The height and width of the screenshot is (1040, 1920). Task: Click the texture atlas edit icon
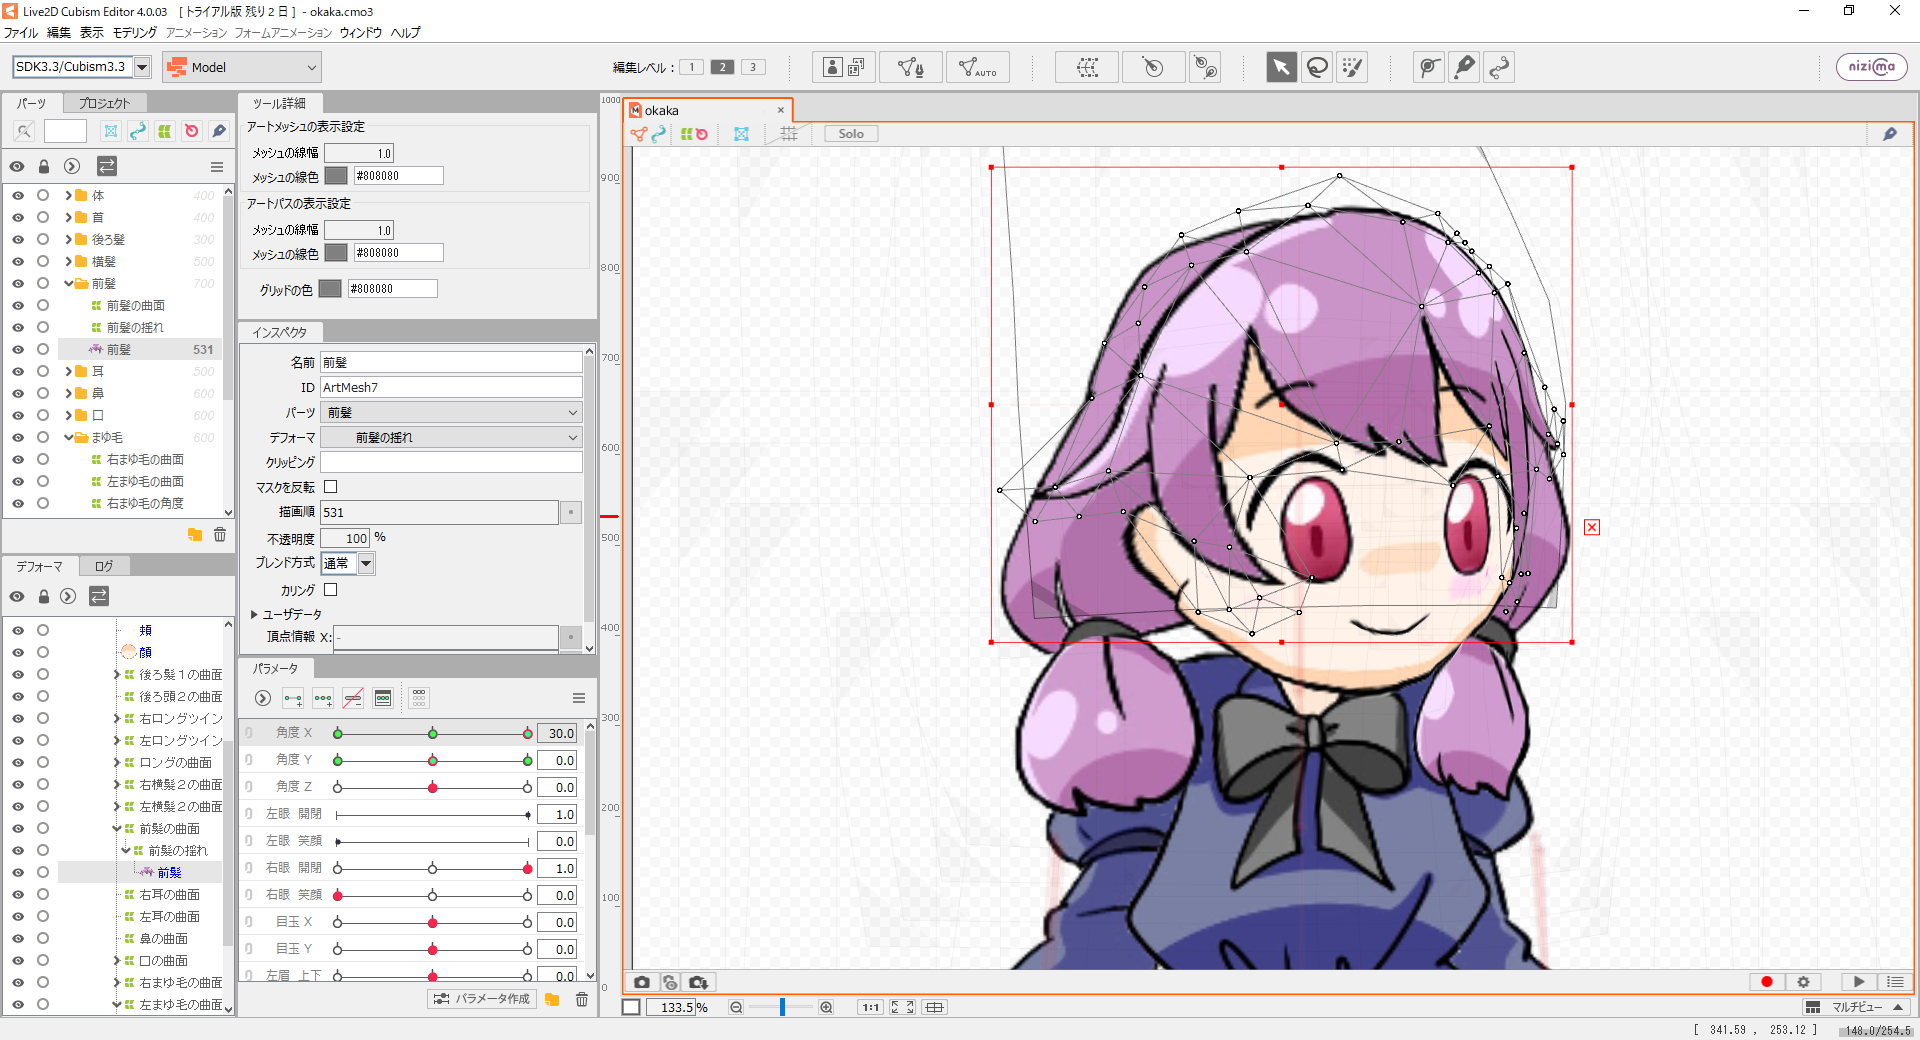(844, 67)
